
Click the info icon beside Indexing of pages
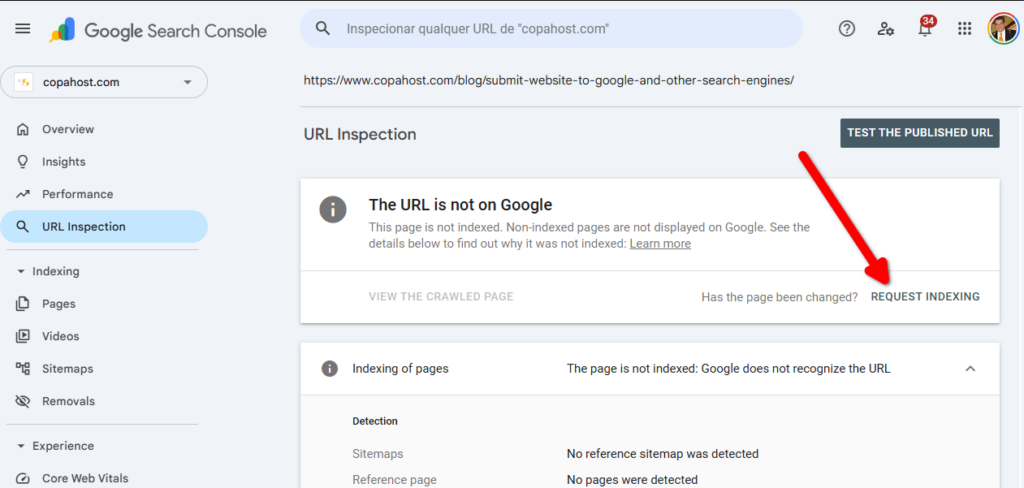(330, 368)
